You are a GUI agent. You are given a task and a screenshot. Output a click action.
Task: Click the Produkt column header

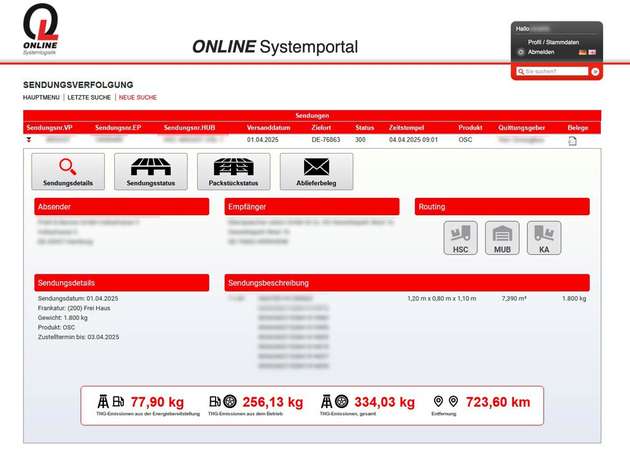470,128
